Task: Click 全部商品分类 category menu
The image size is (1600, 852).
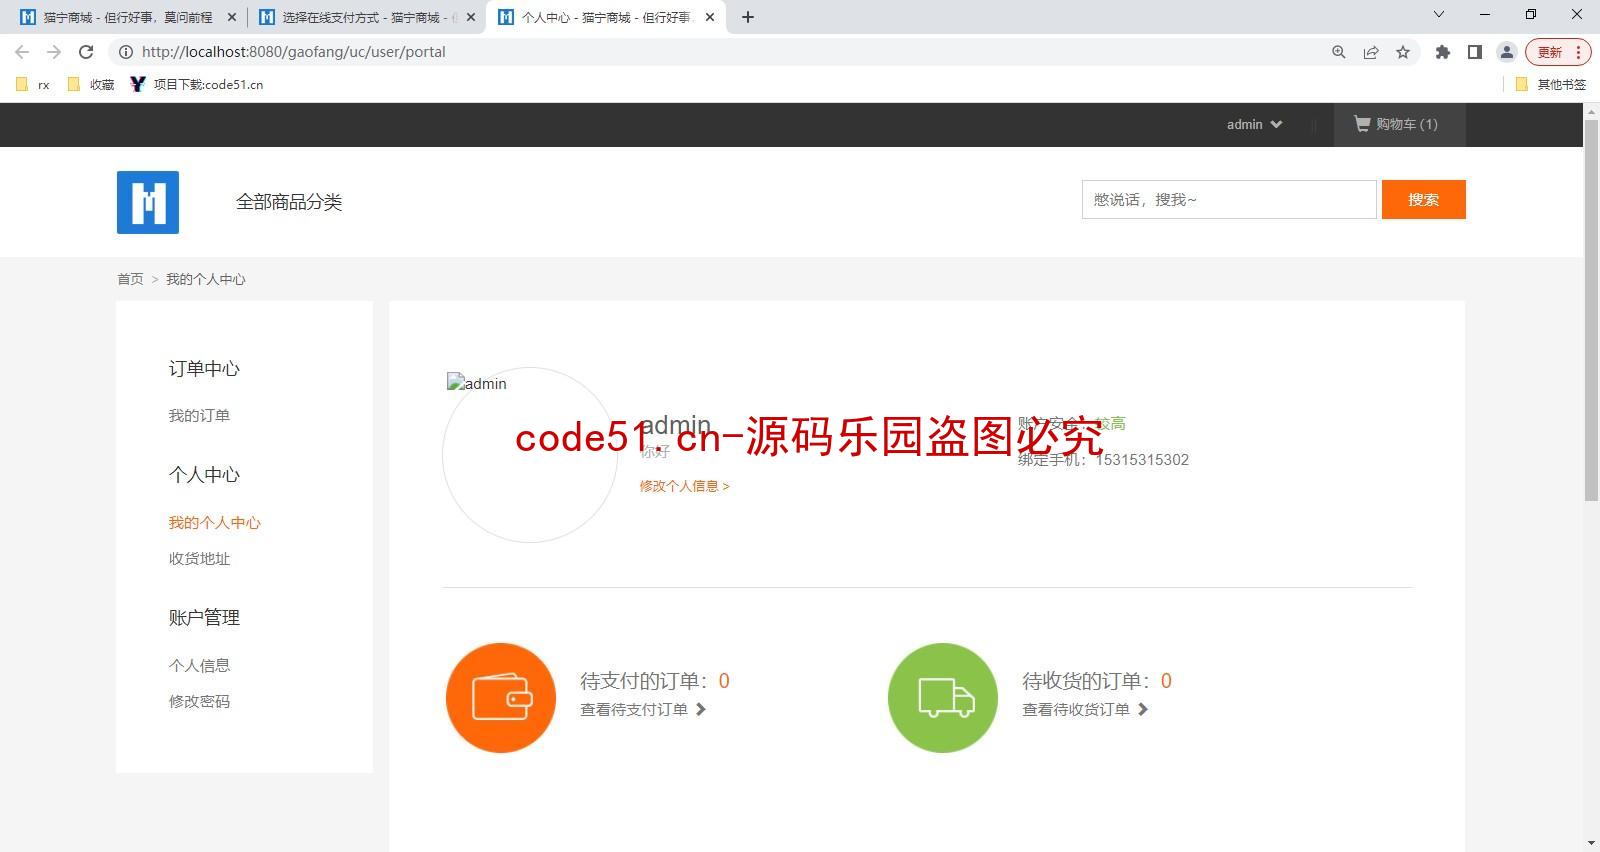Action: pos(289,202)
